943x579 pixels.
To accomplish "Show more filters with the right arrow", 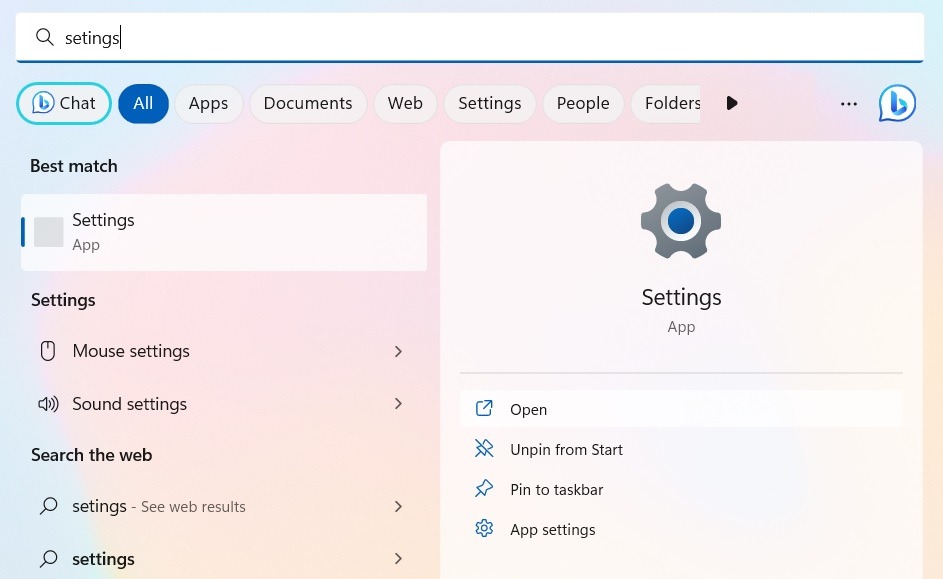I will click(x=732, y=103).
